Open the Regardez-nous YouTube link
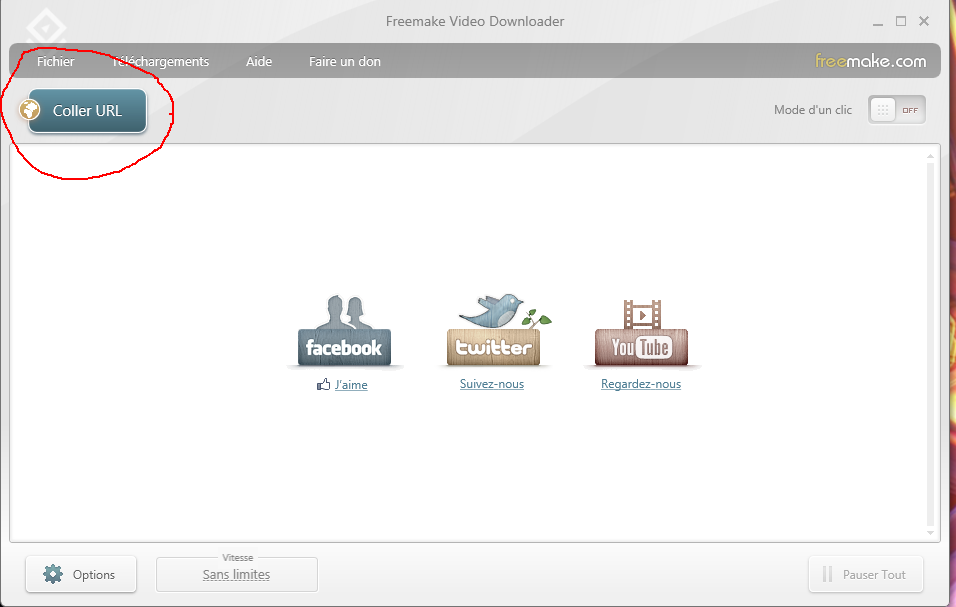The height and width of the screenshot is (607, 956). [x=641, y=384]
